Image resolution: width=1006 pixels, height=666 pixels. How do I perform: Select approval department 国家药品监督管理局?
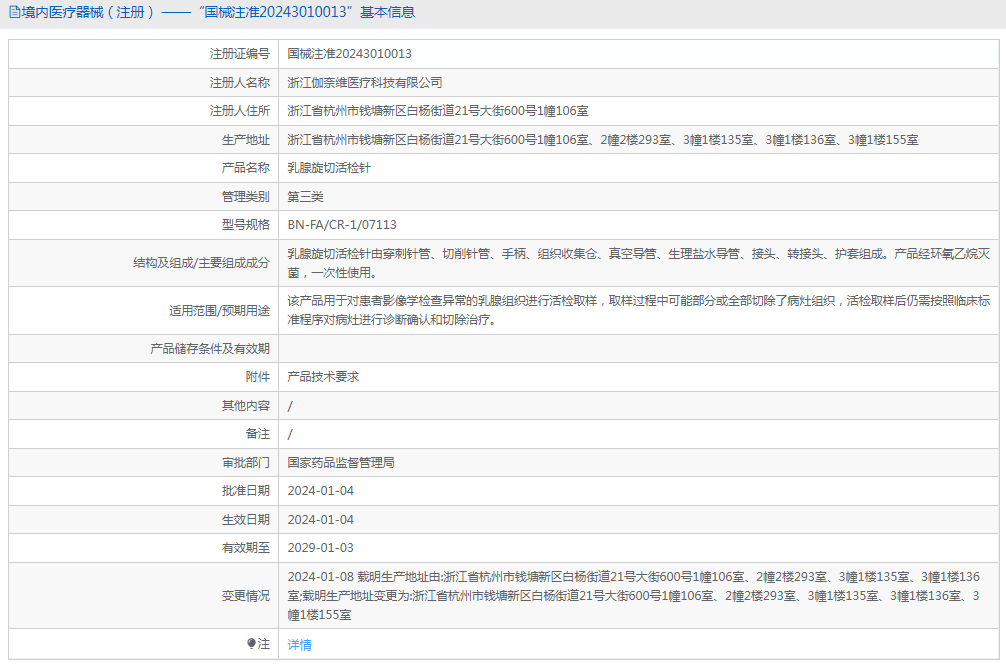point(341,463)
